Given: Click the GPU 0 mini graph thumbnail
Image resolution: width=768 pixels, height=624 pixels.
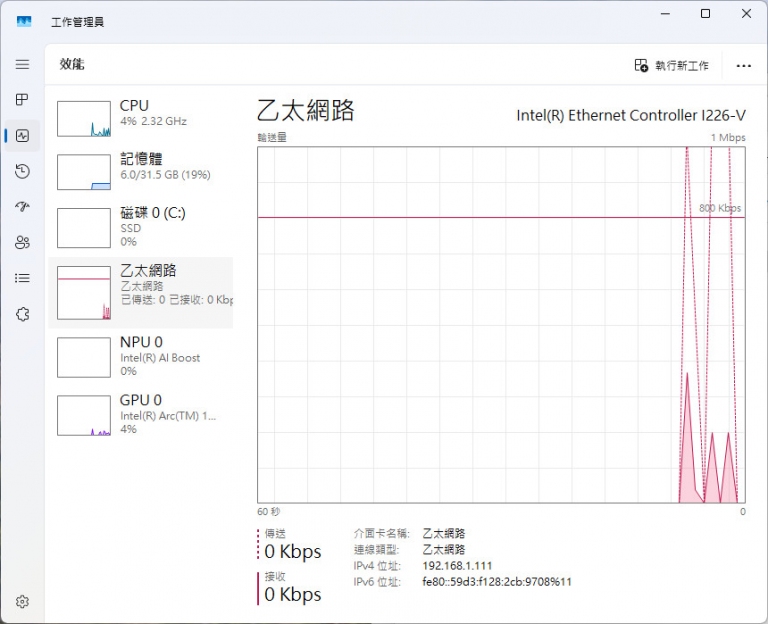Looking at the screenshot, I should pyautogui.click(x=84, y=415).
